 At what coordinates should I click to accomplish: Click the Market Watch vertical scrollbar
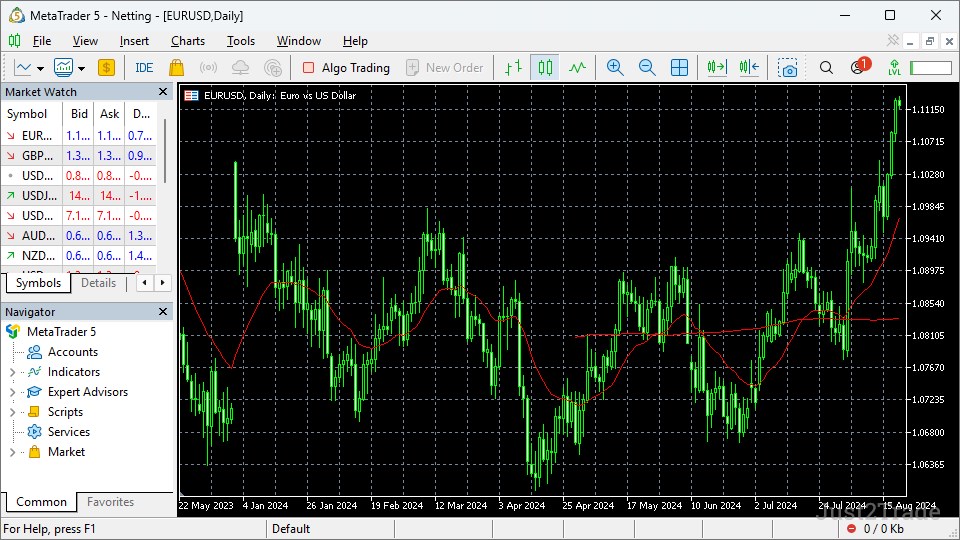[165, 151]
